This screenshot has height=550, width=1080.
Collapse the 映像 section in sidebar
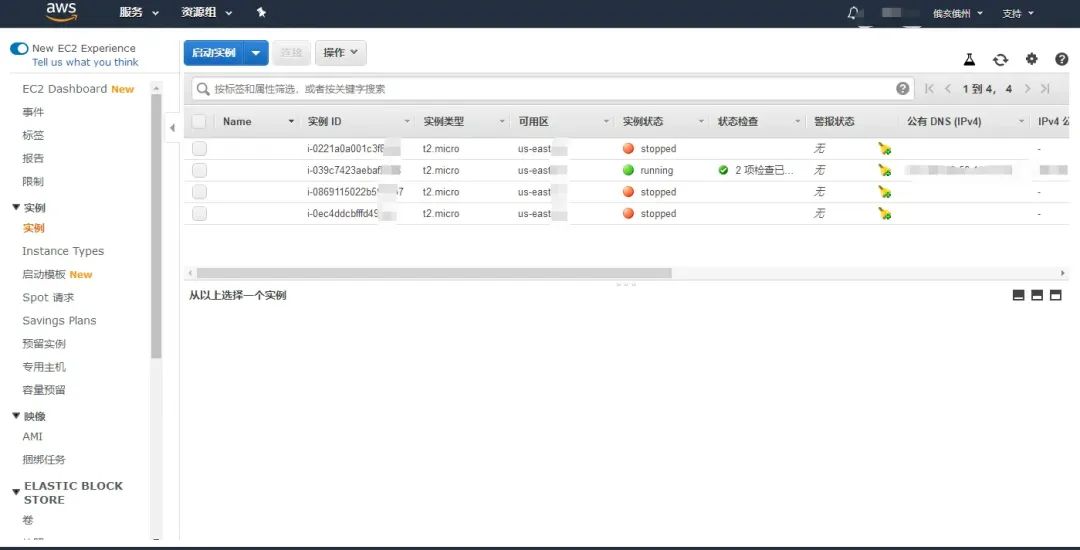(x=17, y=416)
